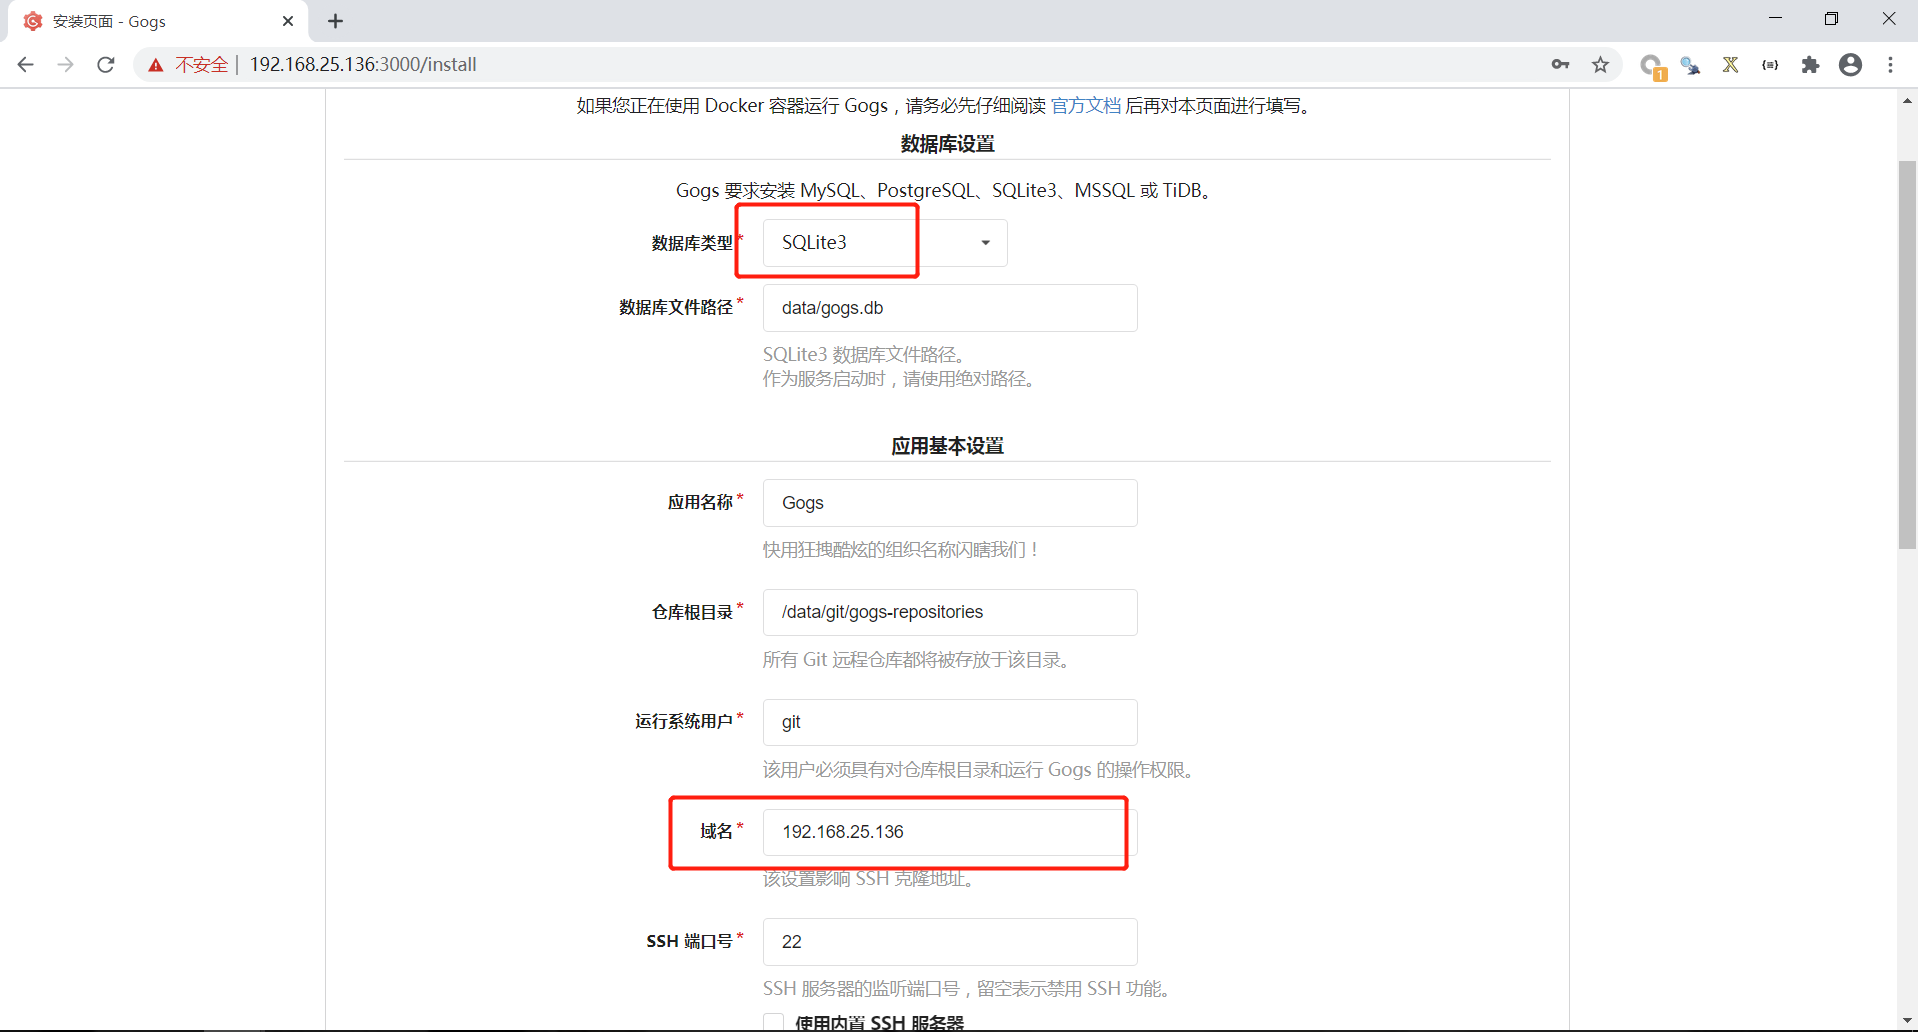Minimize the Chrome window
This screenshot has width=1918, height=1032.
pos(1775,19)
